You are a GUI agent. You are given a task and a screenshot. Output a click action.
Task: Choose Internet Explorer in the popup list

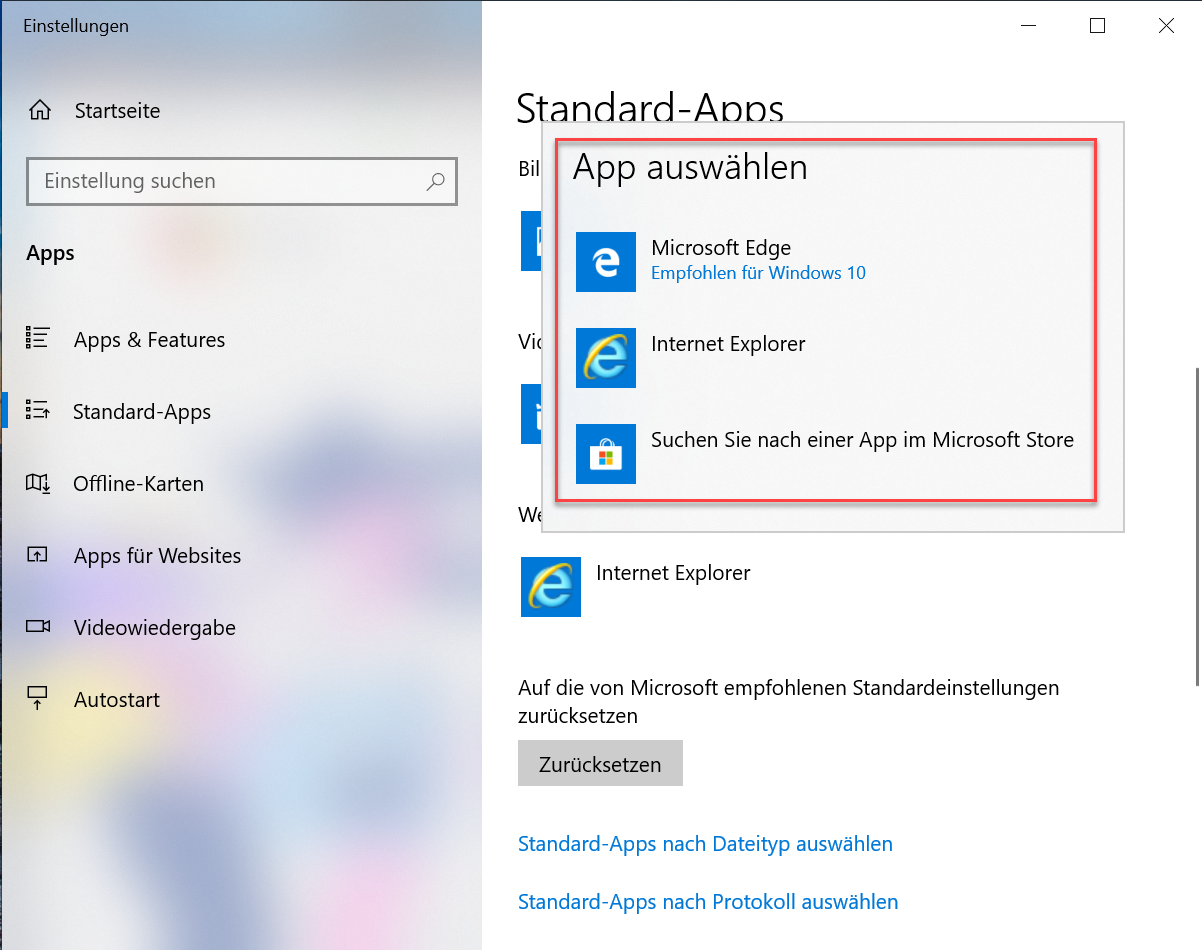[x=826, y=358]
